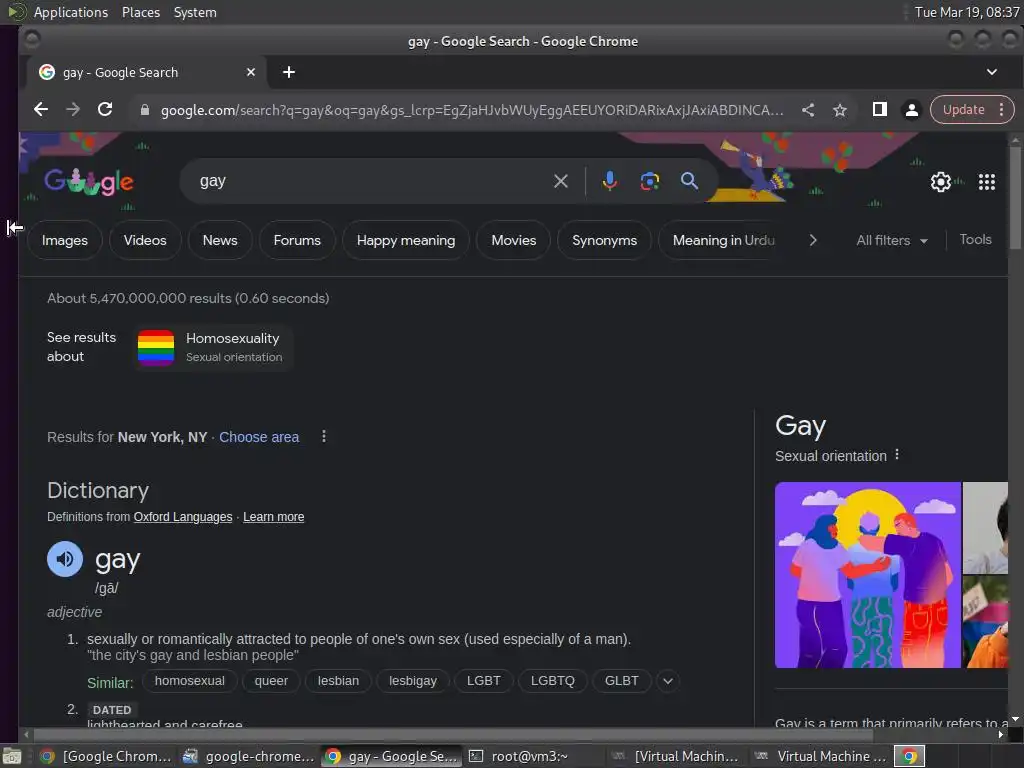Open System menu
This screenshot has height=768, width=1024.
[x=195, y=12]
